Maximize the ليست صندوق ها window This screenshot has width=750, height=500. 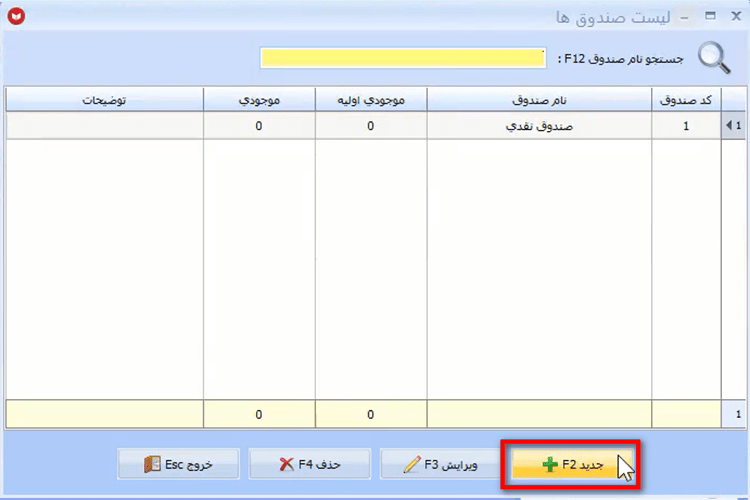click(710, 16)
